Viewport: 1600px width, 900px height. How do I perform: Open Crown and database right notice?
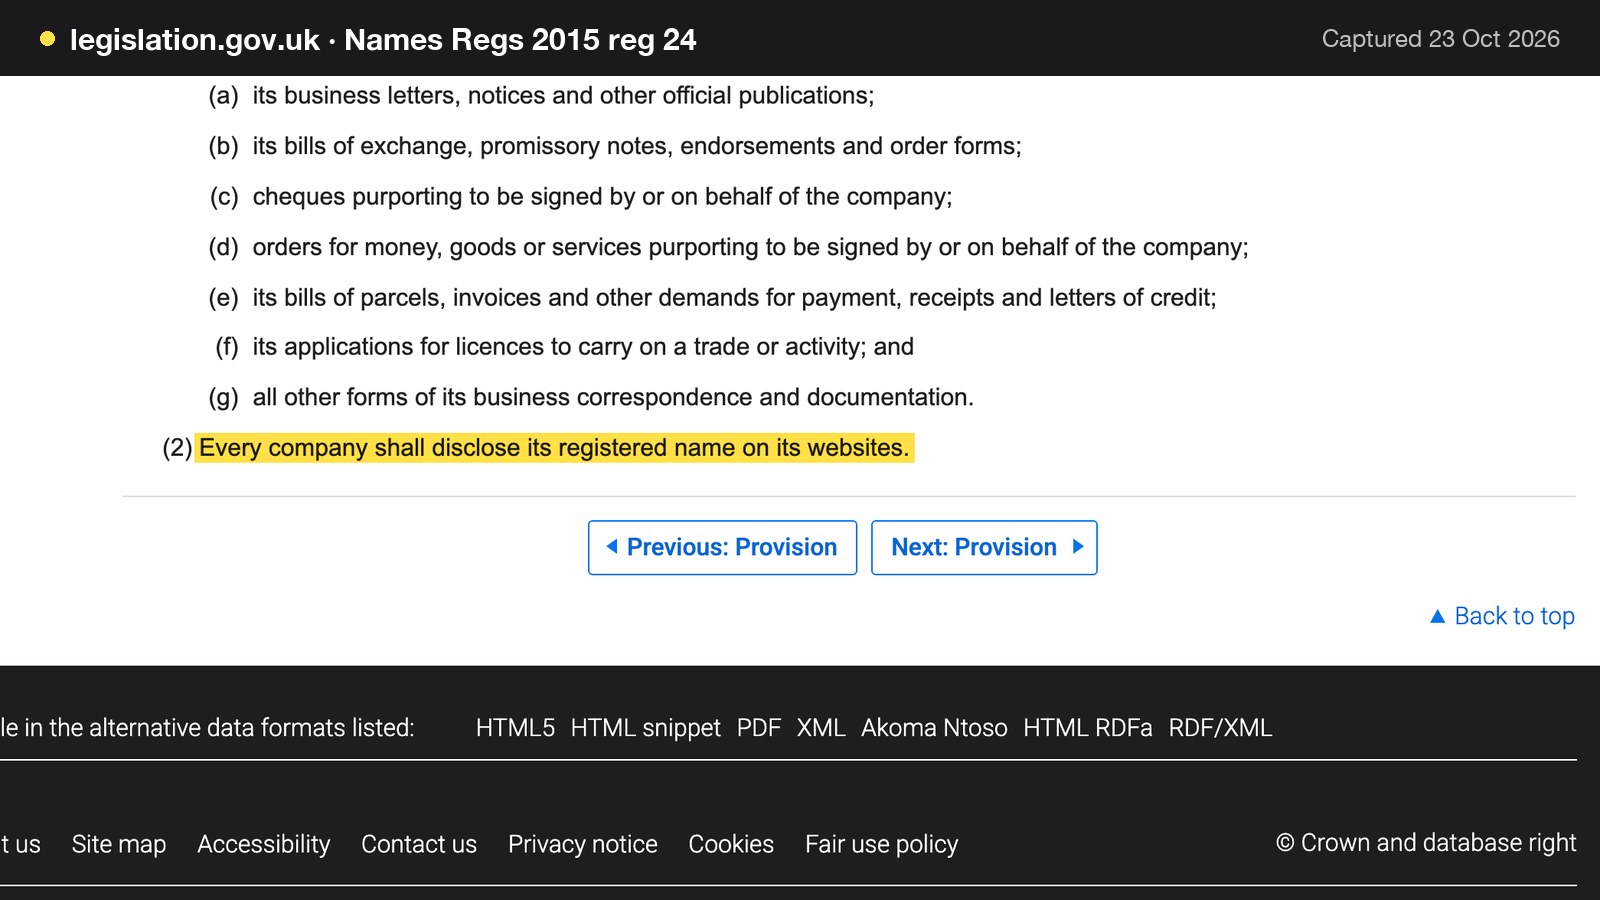click(1426, 843)
